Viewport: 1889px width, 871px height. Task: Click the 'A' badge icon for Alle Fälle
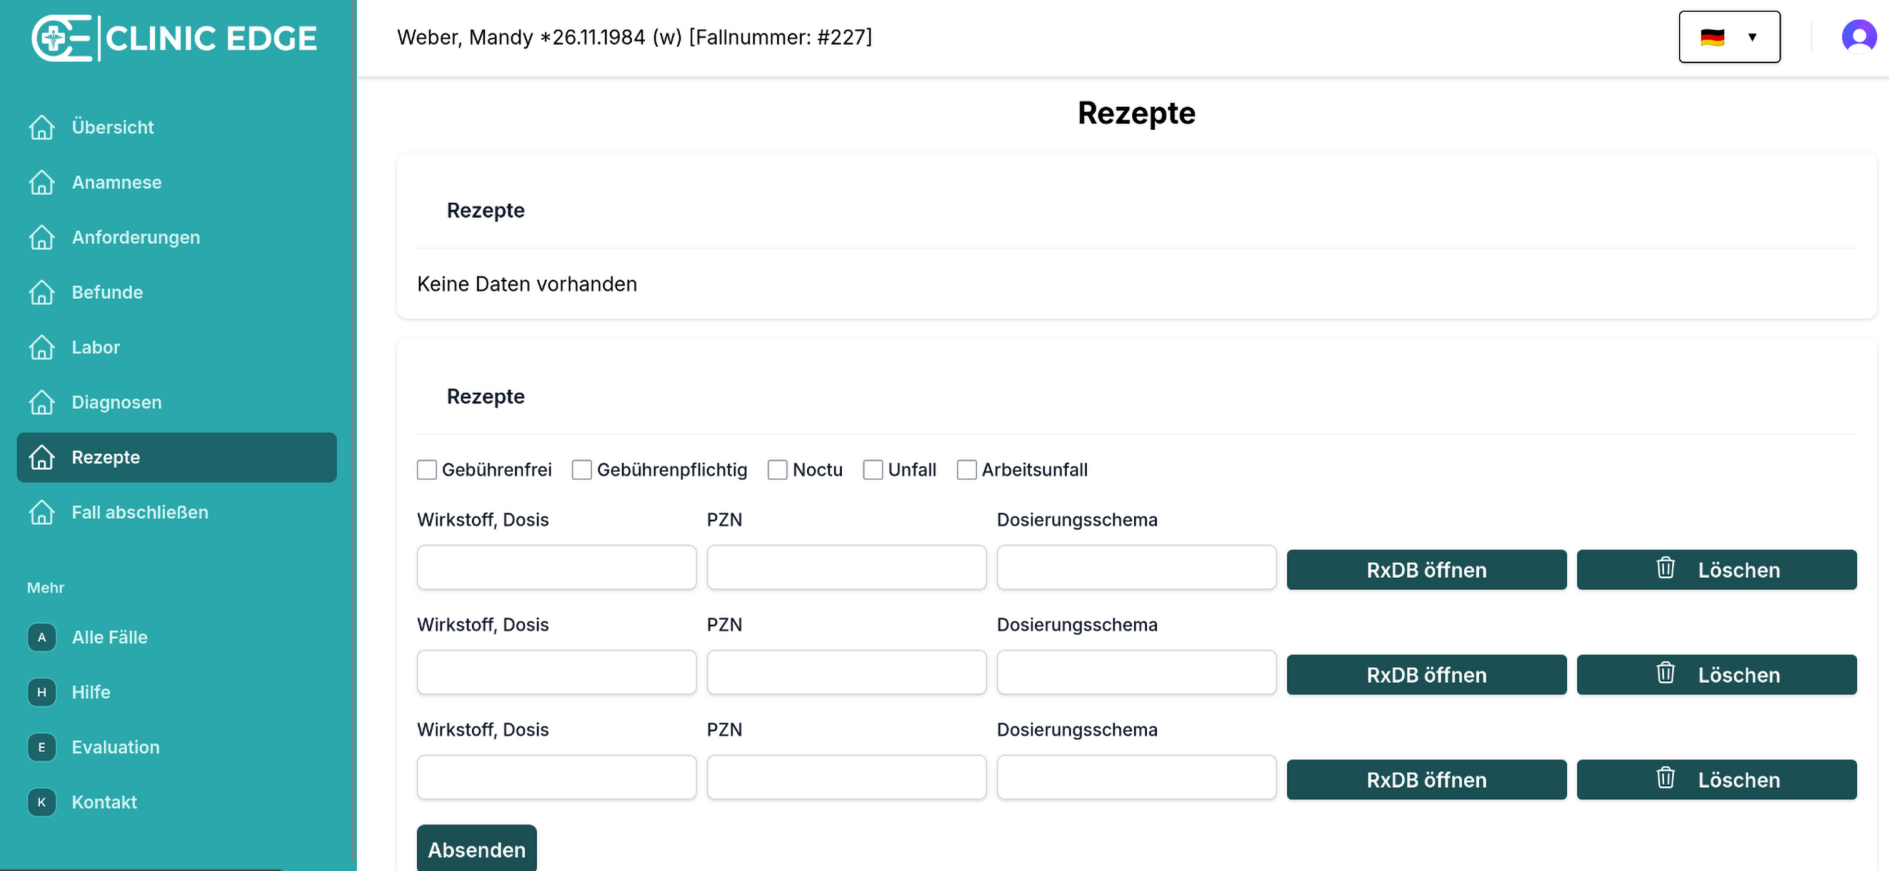(x=42, y=638)
